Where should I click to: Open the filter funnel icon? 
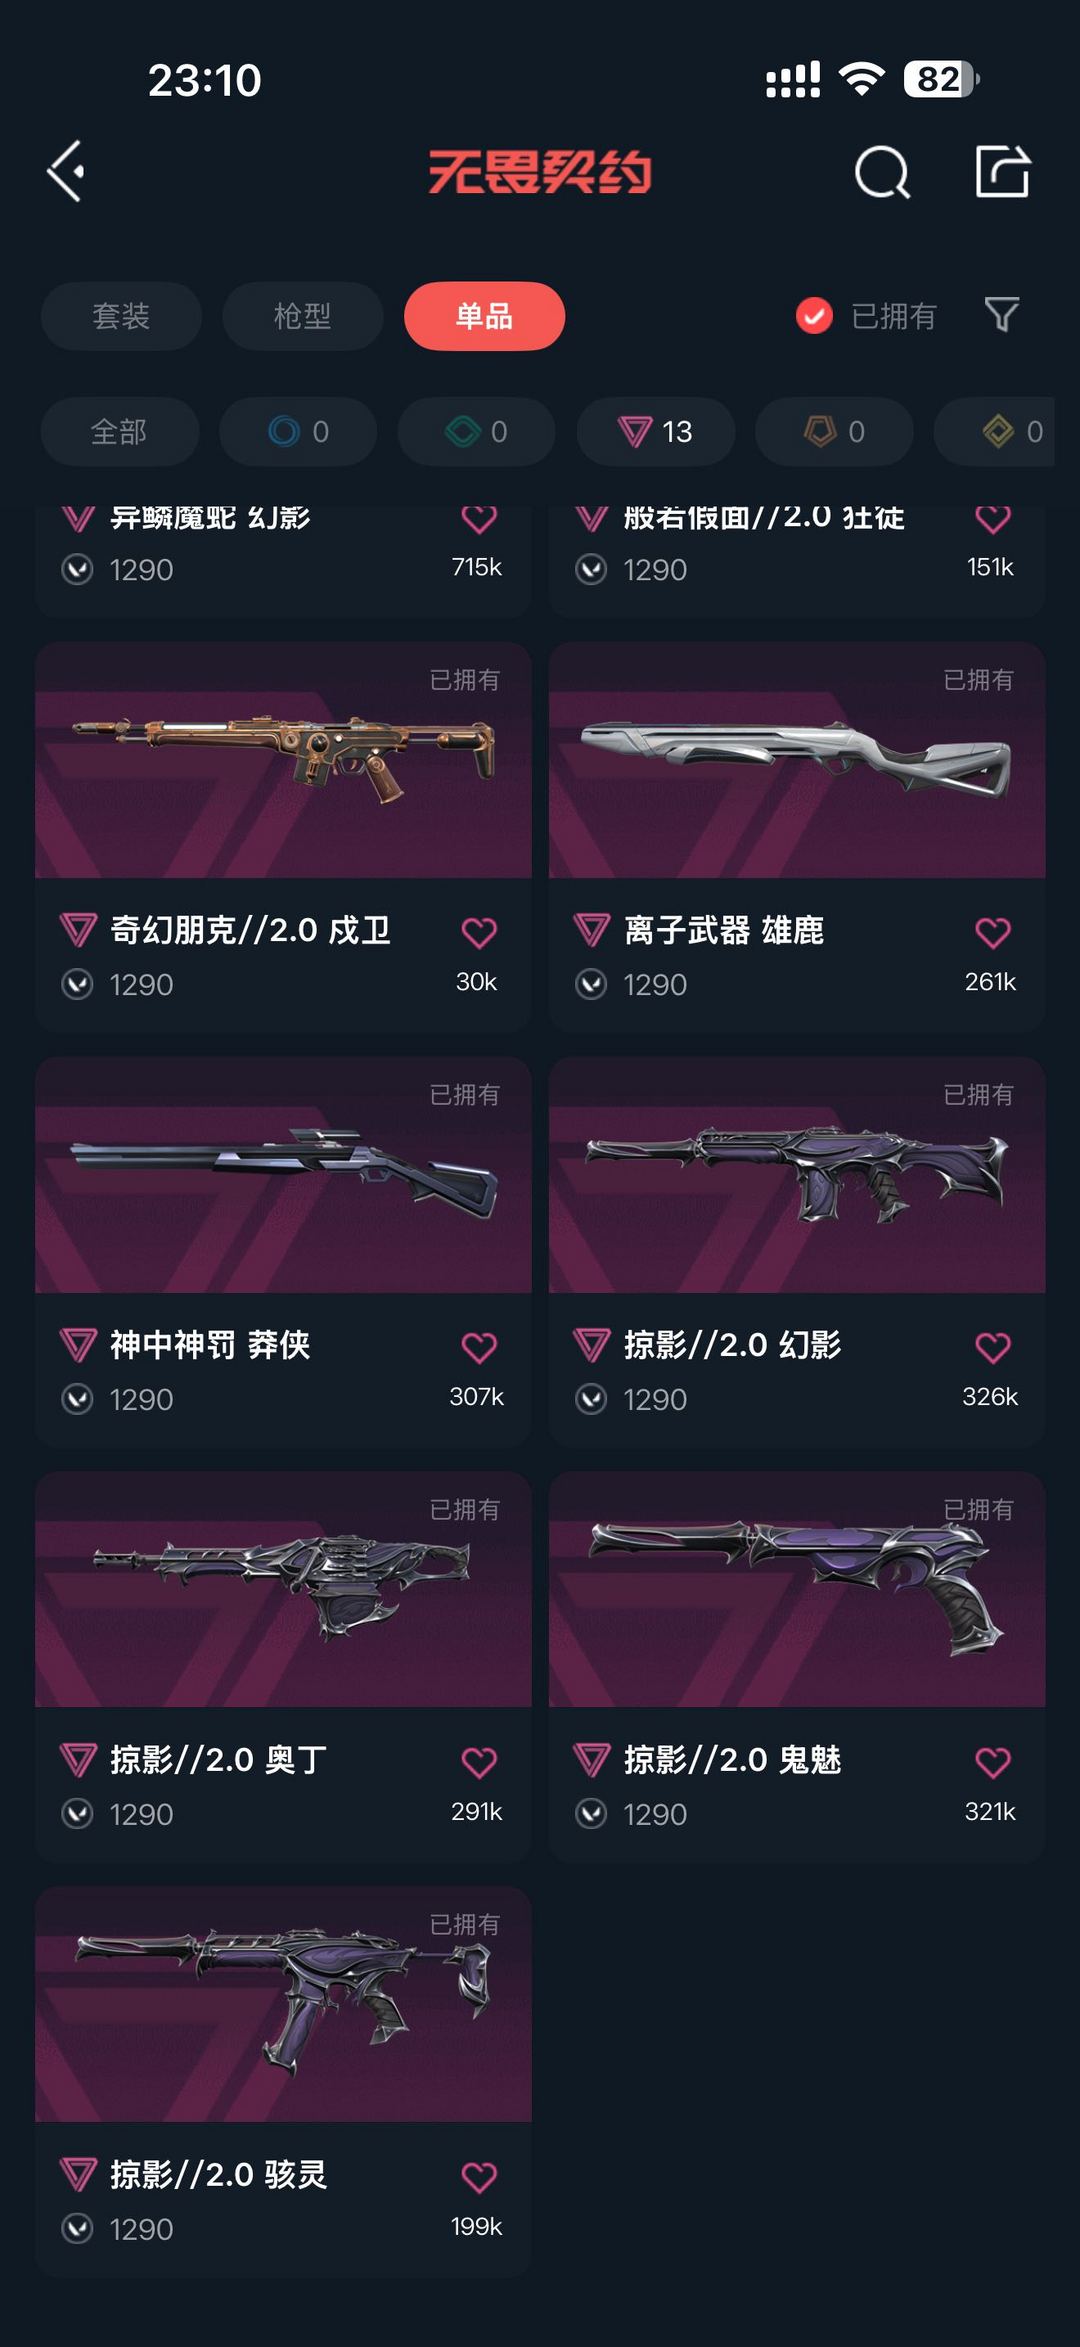tap(1001, 315)
